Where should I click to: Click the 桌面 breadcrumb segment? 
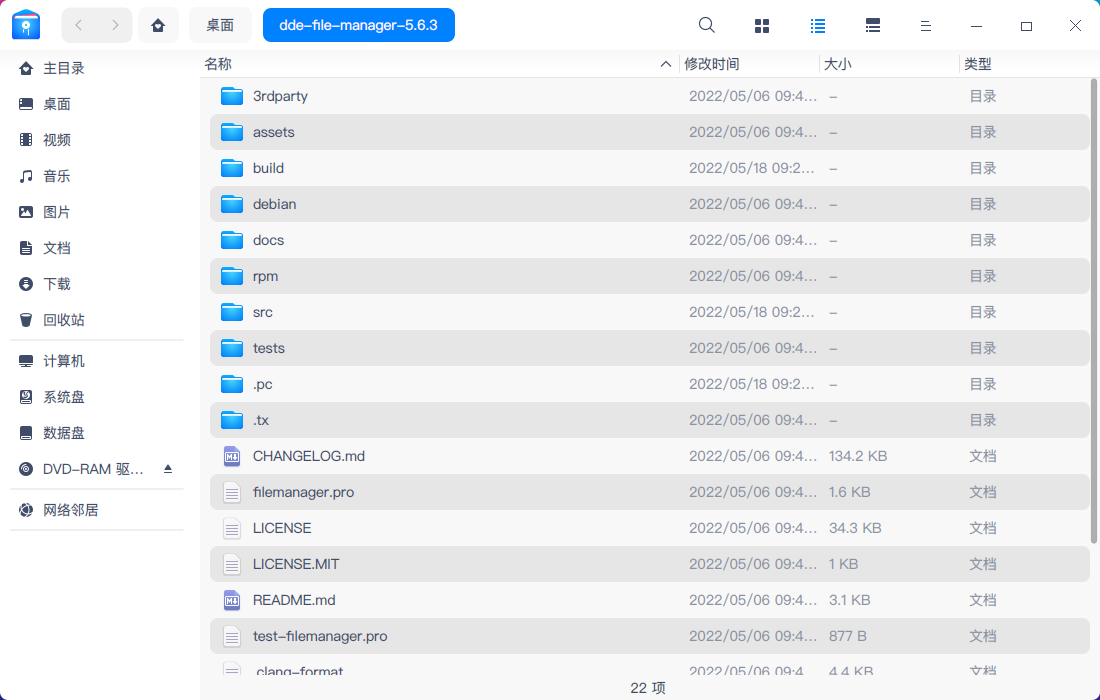220,26
